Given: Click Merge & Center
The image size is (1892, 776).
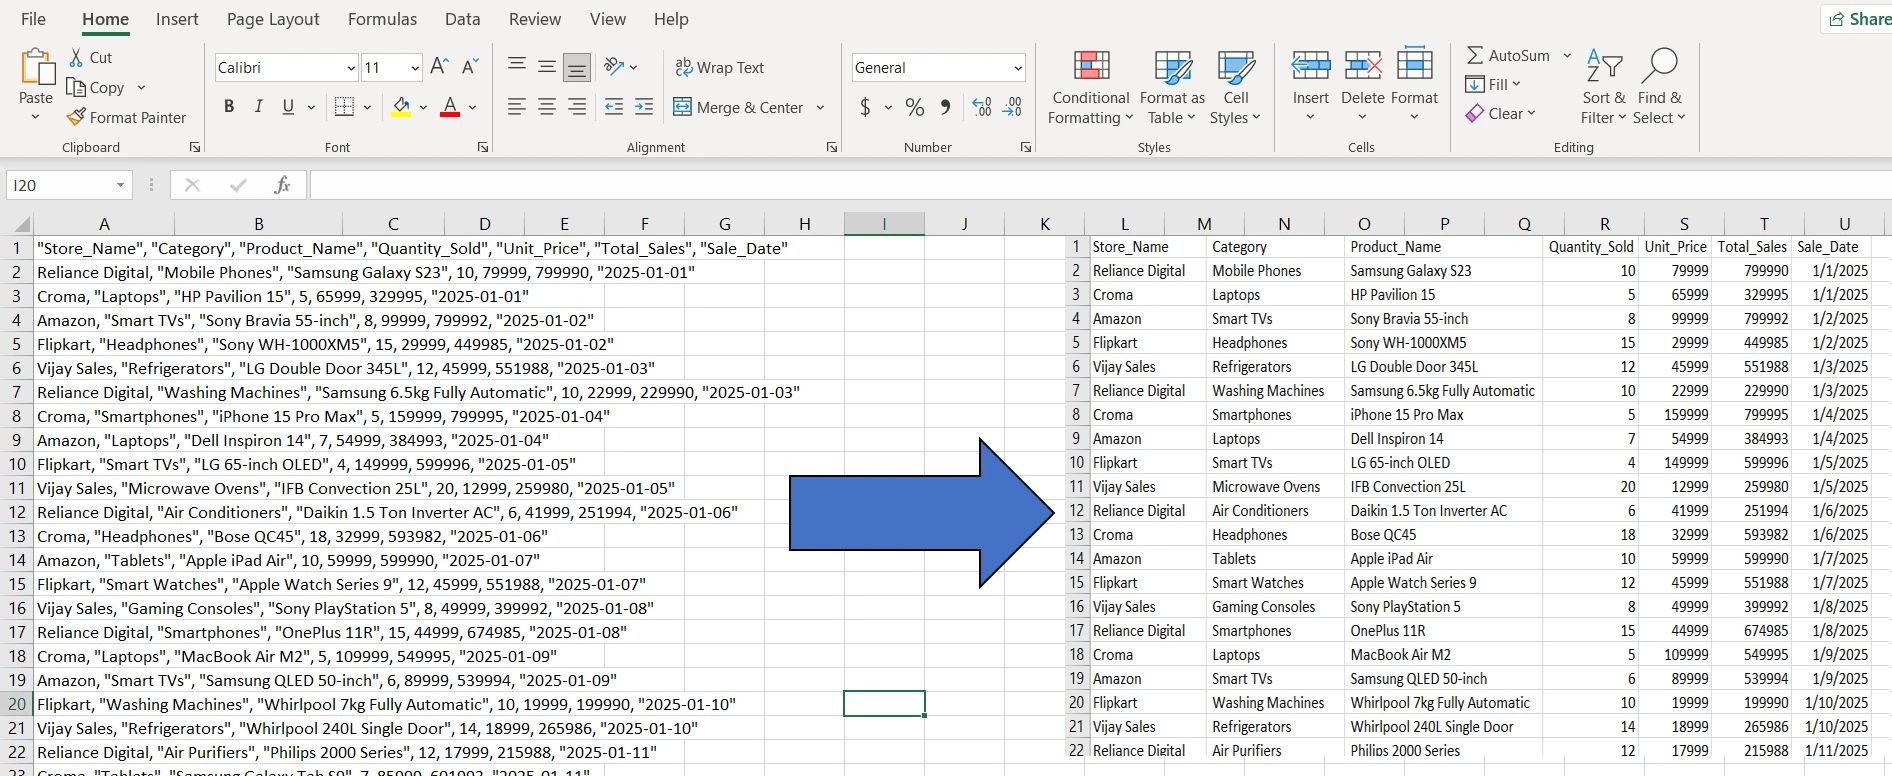Looking at the screenshot, I should [x=739, y=107].
